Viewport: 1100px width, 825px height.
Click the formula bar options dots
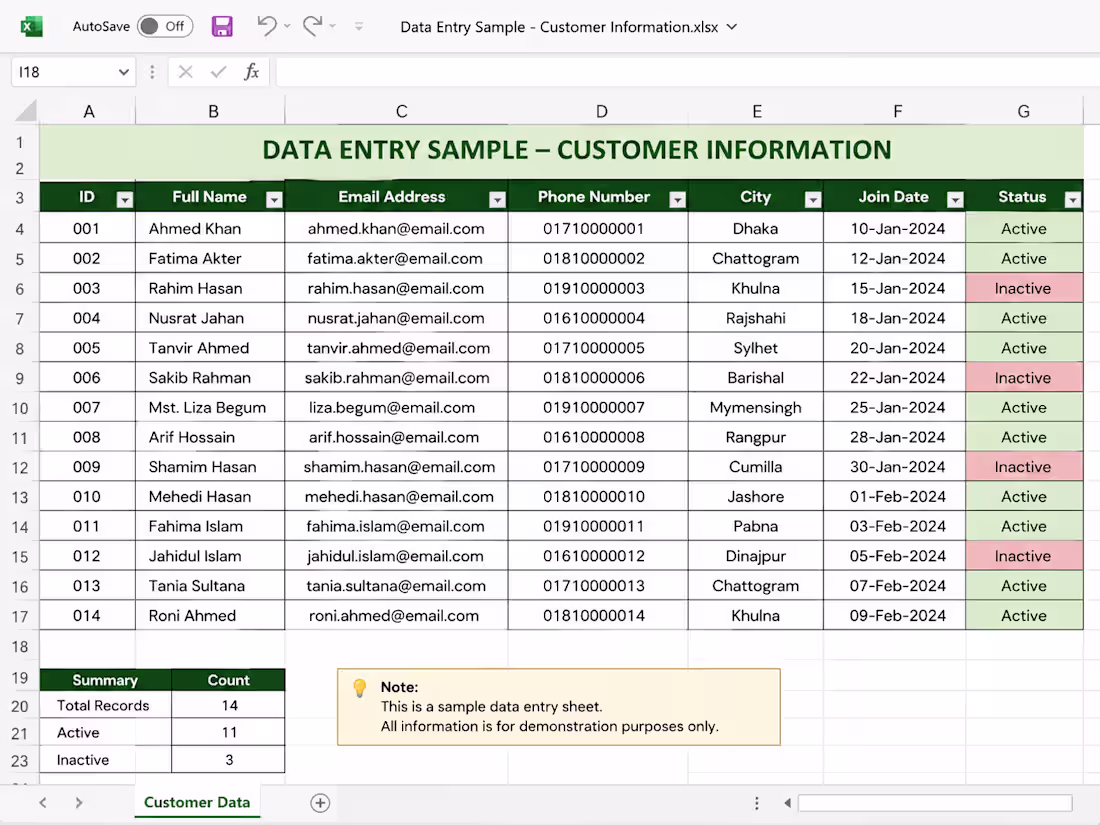pyautogui.click(x=152, y=72)
